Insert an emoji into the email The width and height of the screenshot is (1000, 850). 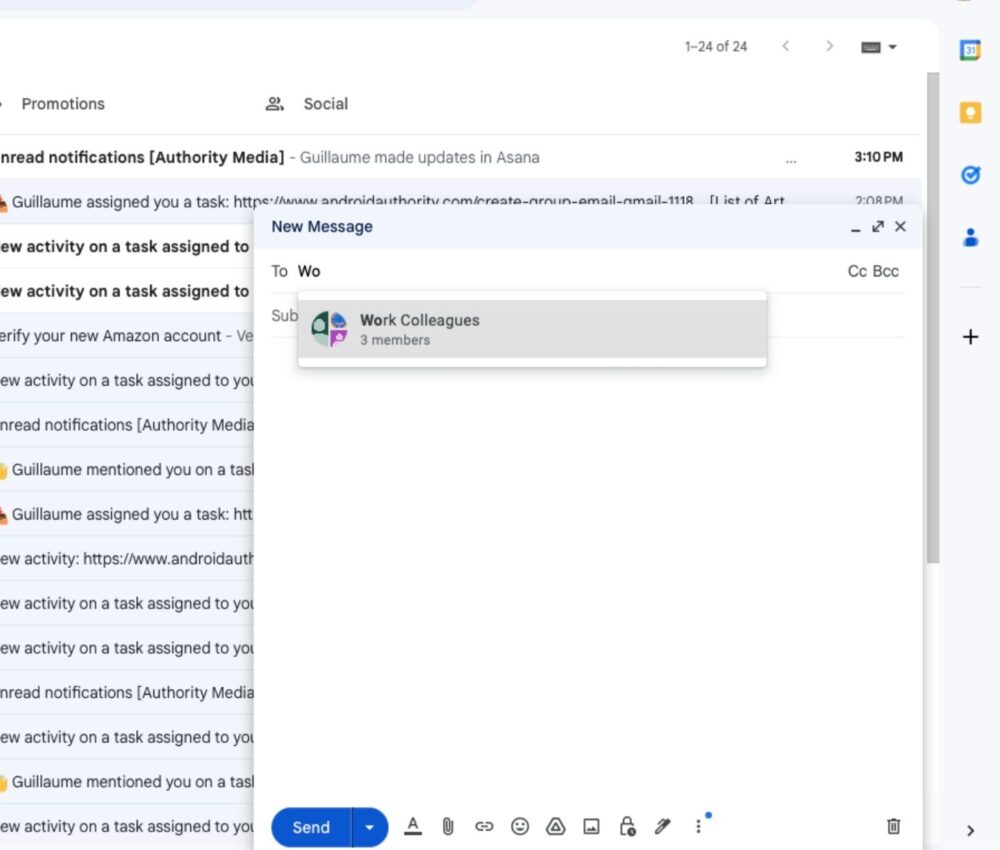pyautogui.click(x=520, y=827)
